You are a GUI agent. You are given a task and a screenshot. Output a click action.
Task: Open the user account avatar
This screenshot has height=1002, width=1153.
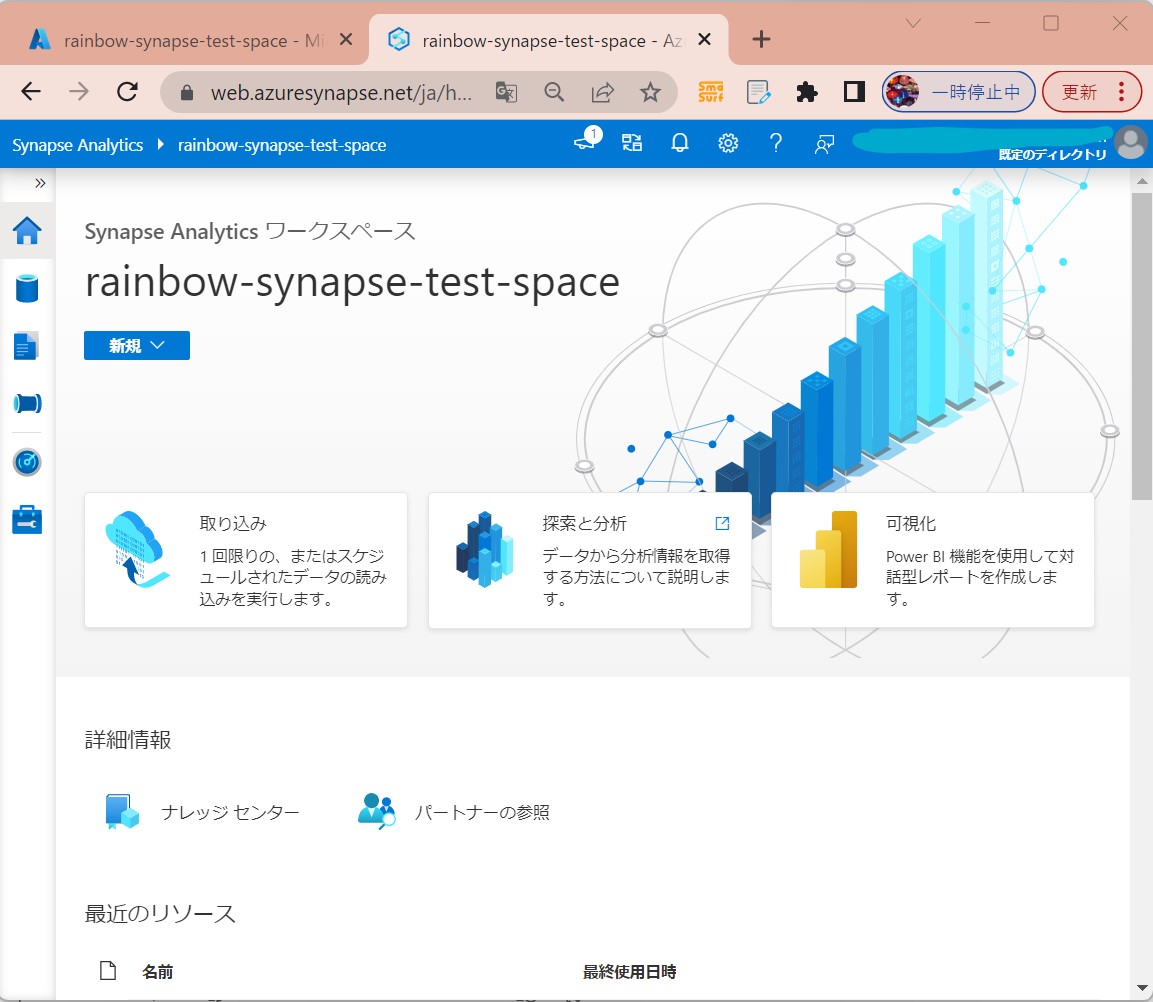[x=1130, y=142]
